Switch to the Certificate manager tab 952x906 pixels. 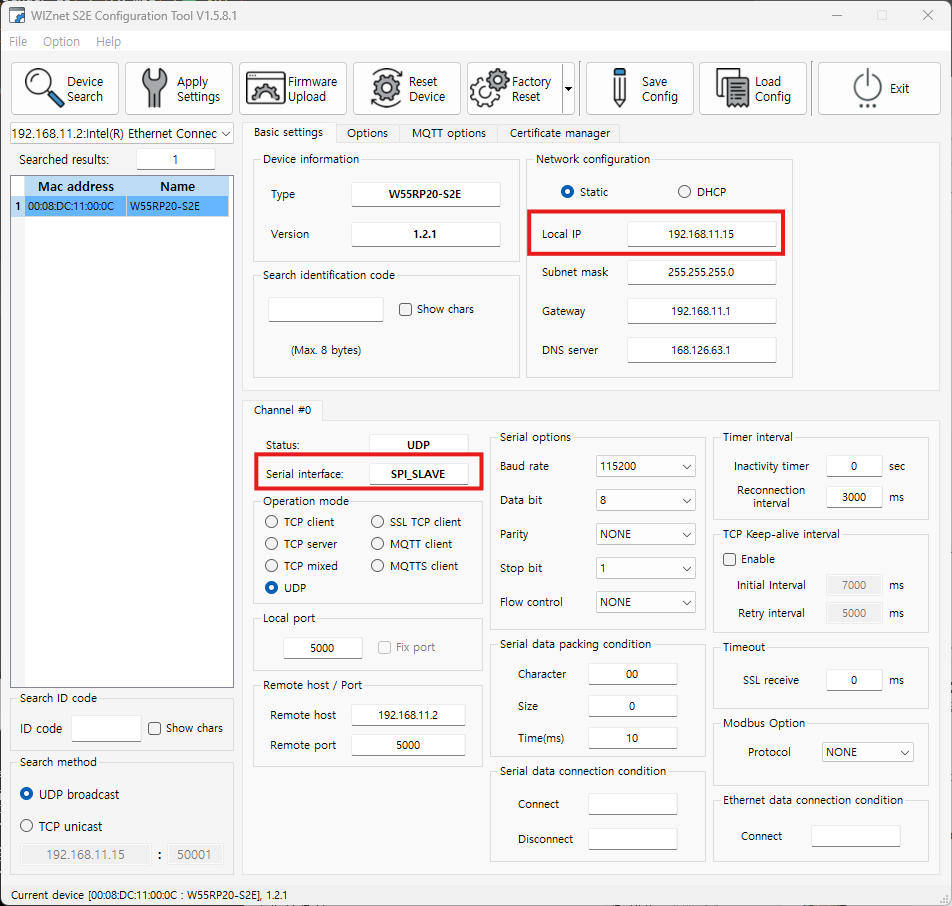(x=559, y=133)
